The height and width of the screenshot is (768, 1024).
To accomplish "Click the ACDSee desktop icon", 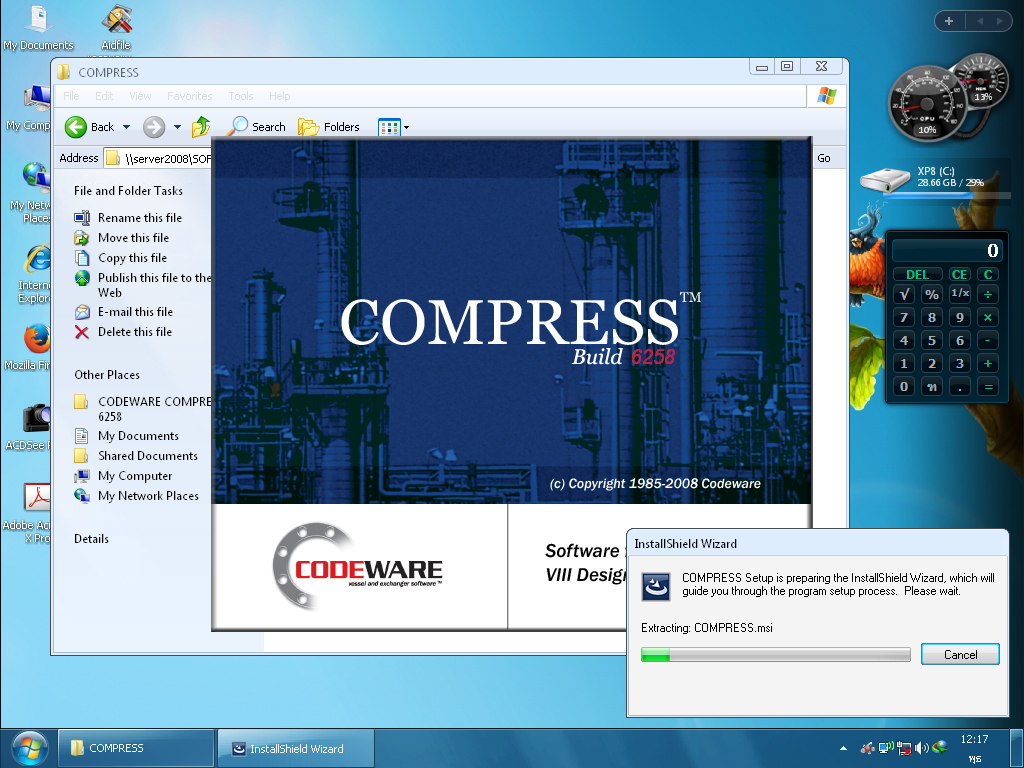I will 26,428.
